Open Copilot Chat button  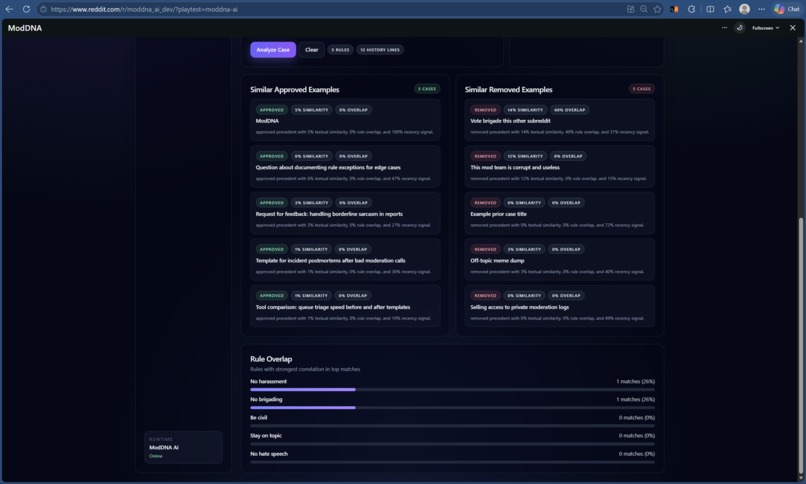787,9
